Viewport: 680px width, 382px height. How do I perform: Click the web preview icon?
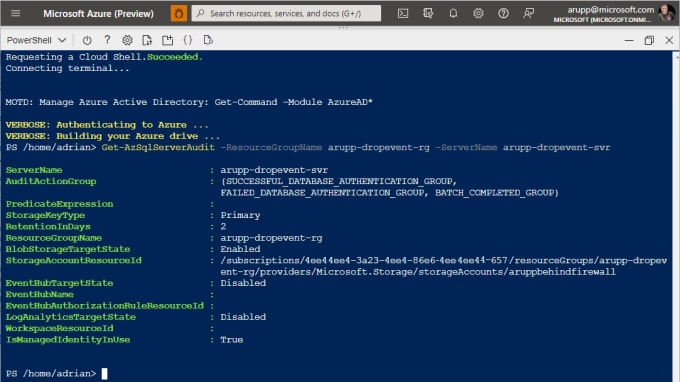click(208, 40)
